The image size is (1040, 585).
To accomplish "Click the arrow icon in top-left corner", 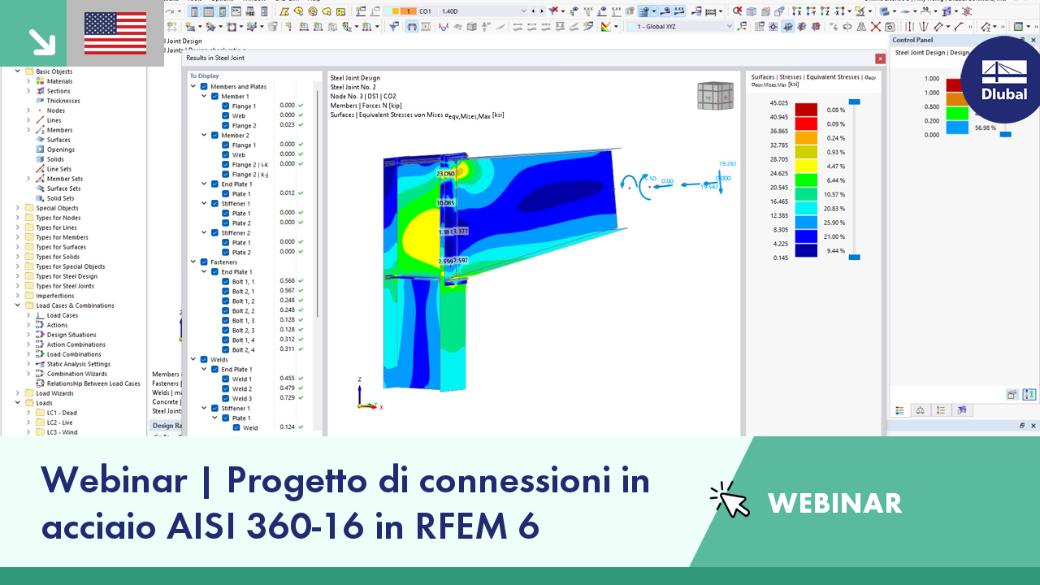I will (x=41, y=41).
